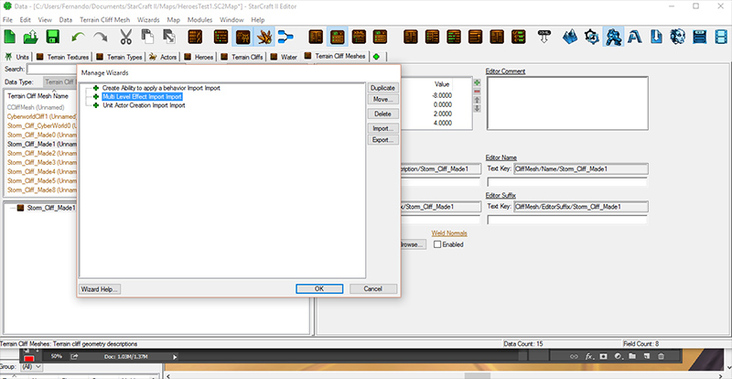Open the Text module letter A icon
Image resolution: width=732 pixels, height=379 pixels.
click(634, 36)
